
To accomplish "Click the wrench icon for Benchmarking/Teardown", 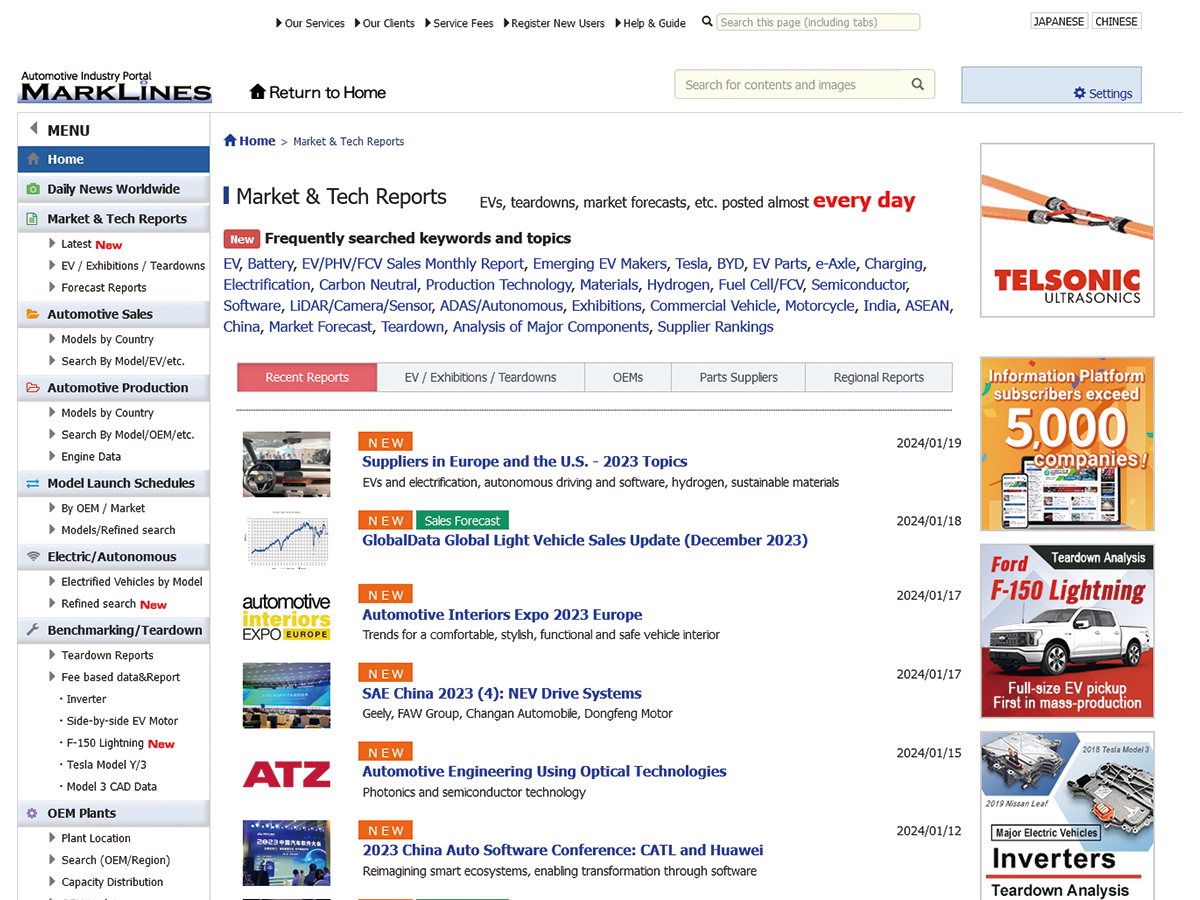I will point(33,630).
